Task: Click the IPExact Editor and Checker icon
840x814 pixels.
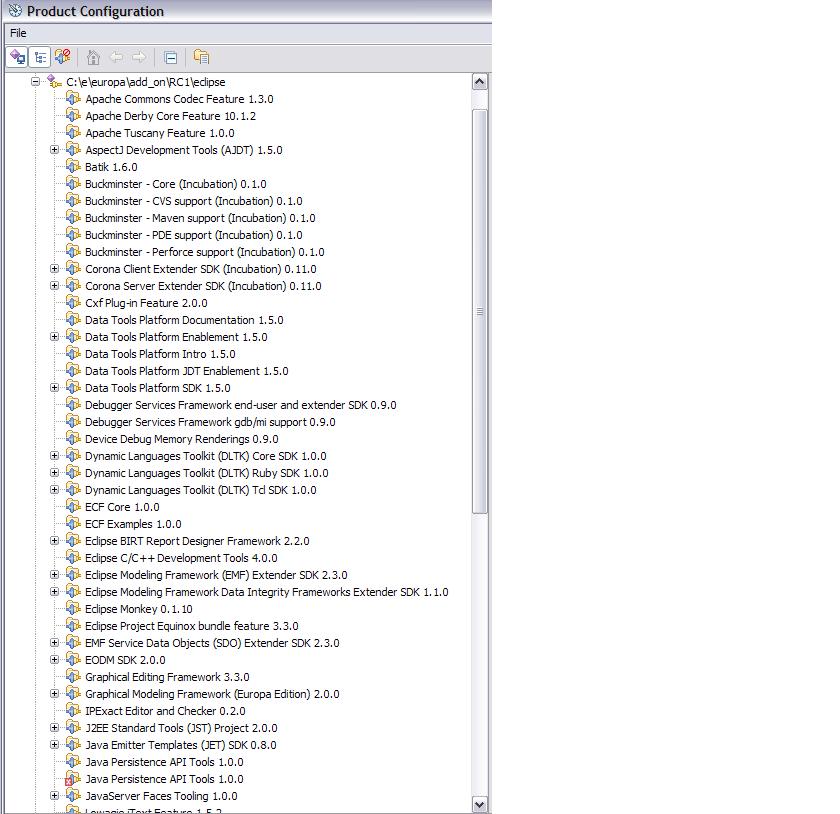Action: 73,711
